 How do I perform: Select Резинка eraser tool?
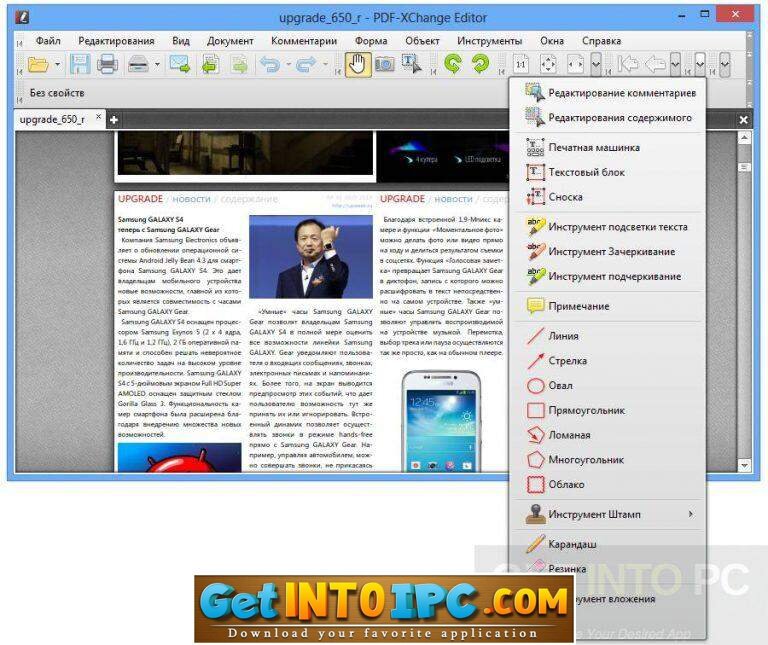[607, 569]
